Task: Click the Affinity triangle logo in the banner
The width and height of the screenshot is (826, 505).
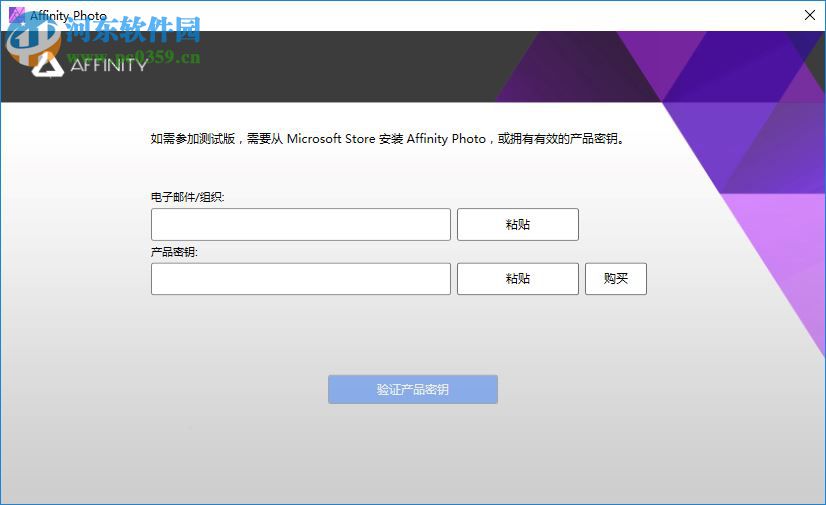Action: pos(48,65)
